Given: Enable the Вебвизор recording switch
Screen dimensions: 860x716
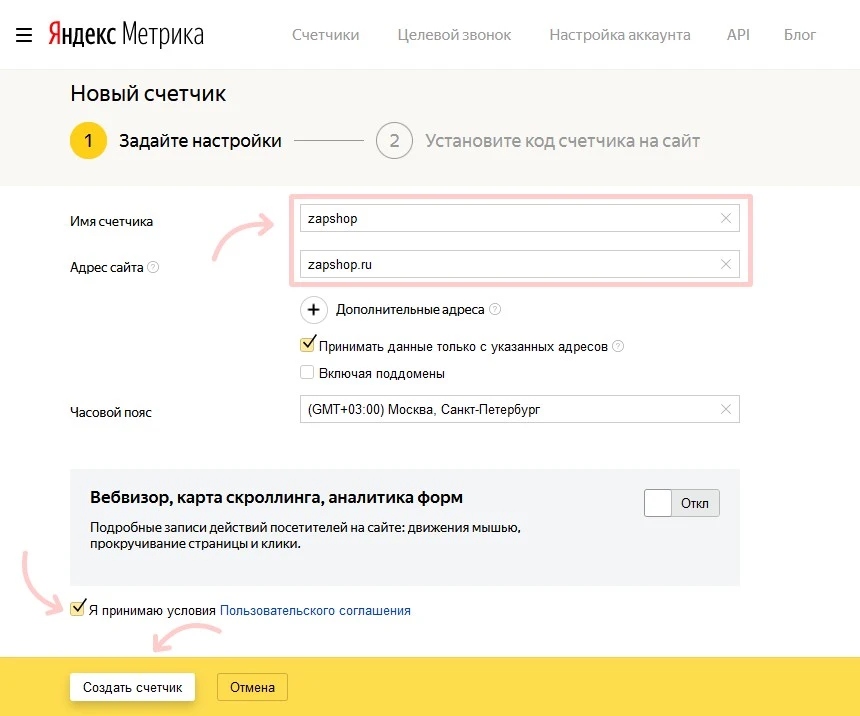Looking at the screenshot, I should point(681,503).
